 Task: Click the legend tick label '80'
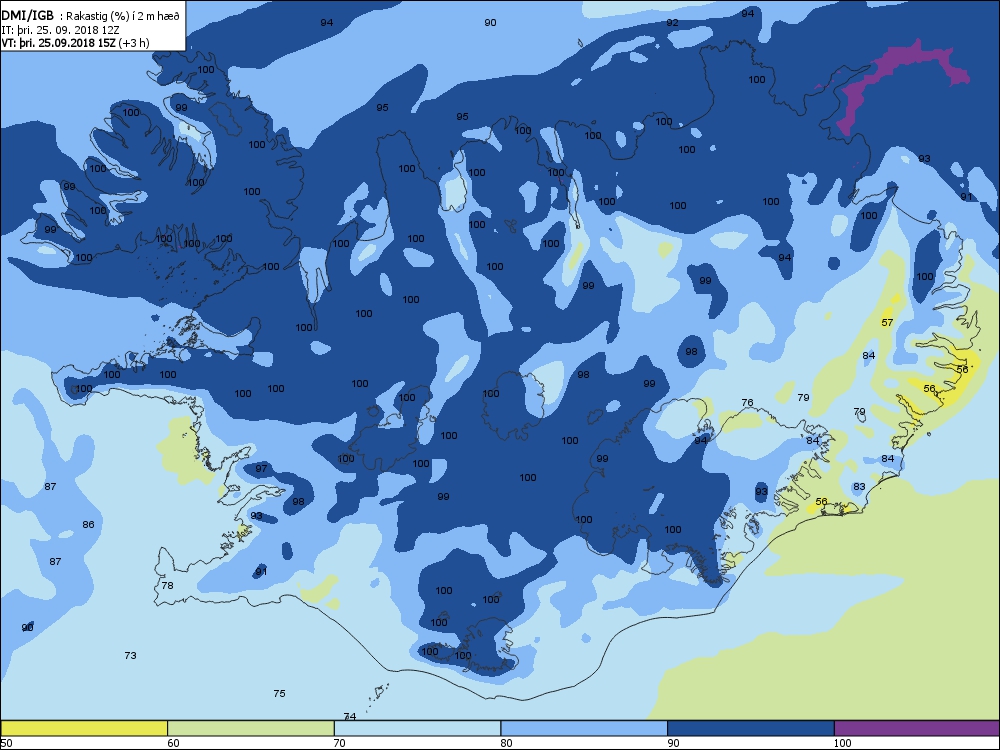coord(506,742)
